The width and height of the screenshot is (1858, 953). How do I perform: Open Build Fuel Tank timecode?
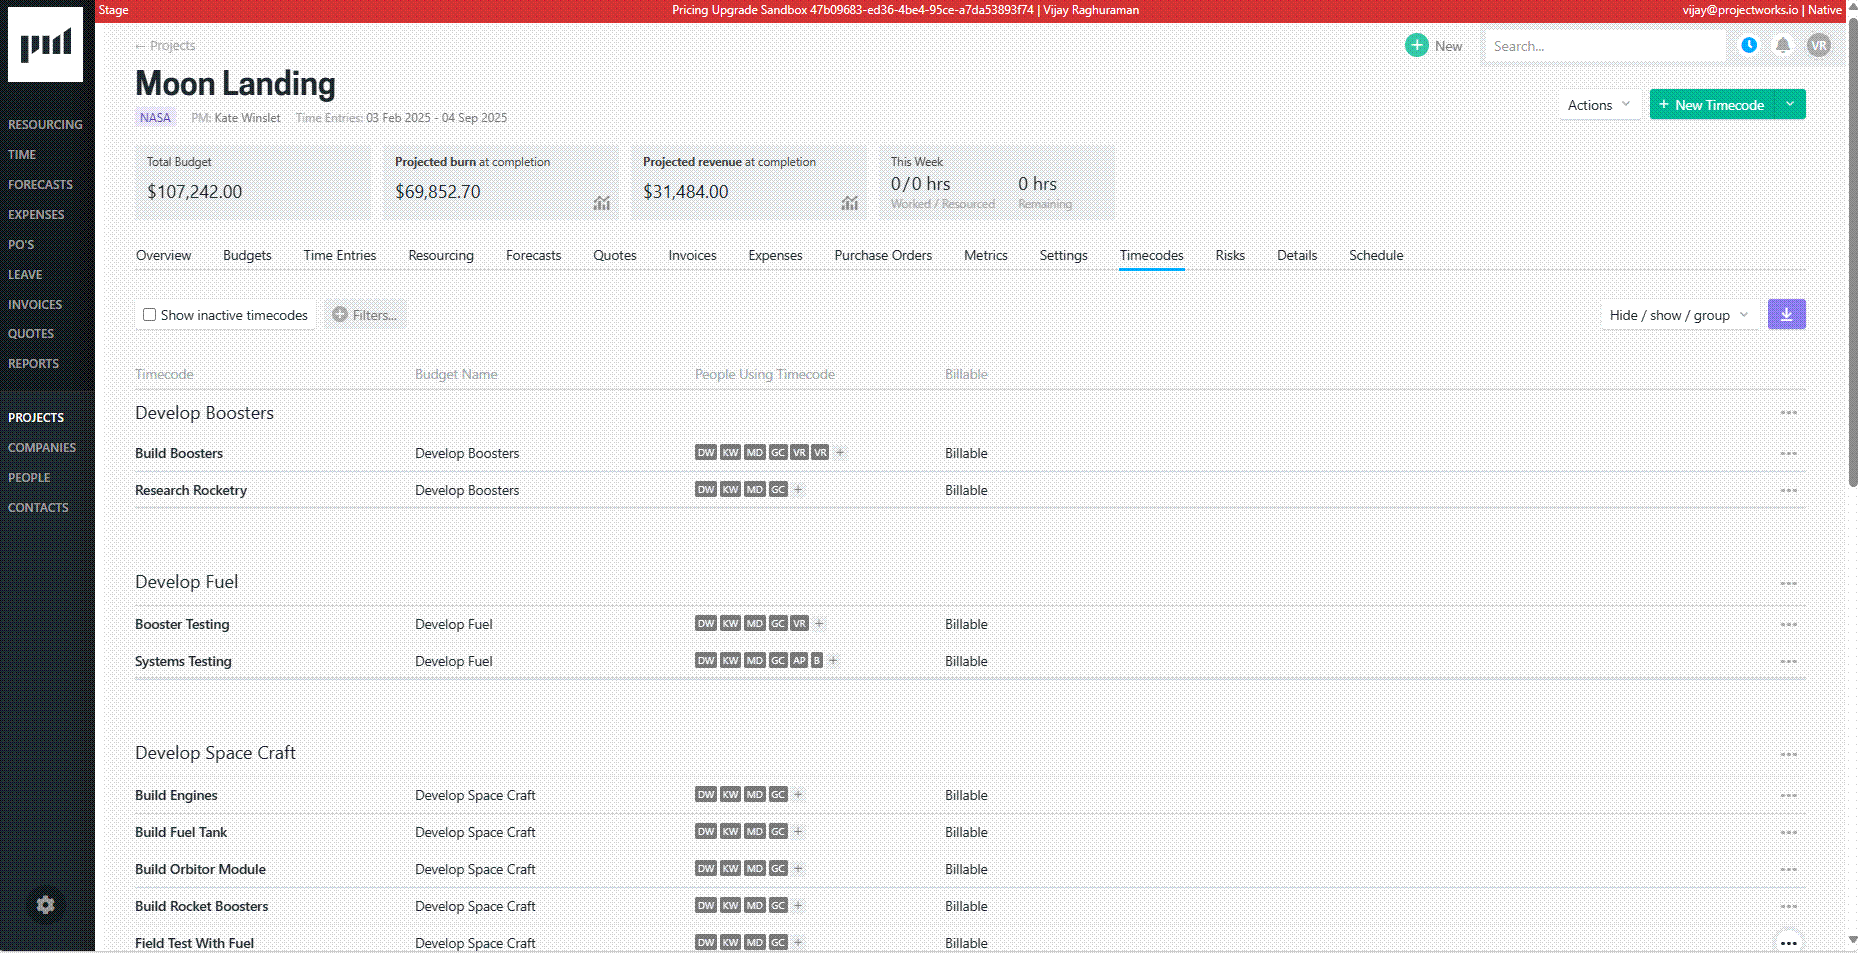181,832
